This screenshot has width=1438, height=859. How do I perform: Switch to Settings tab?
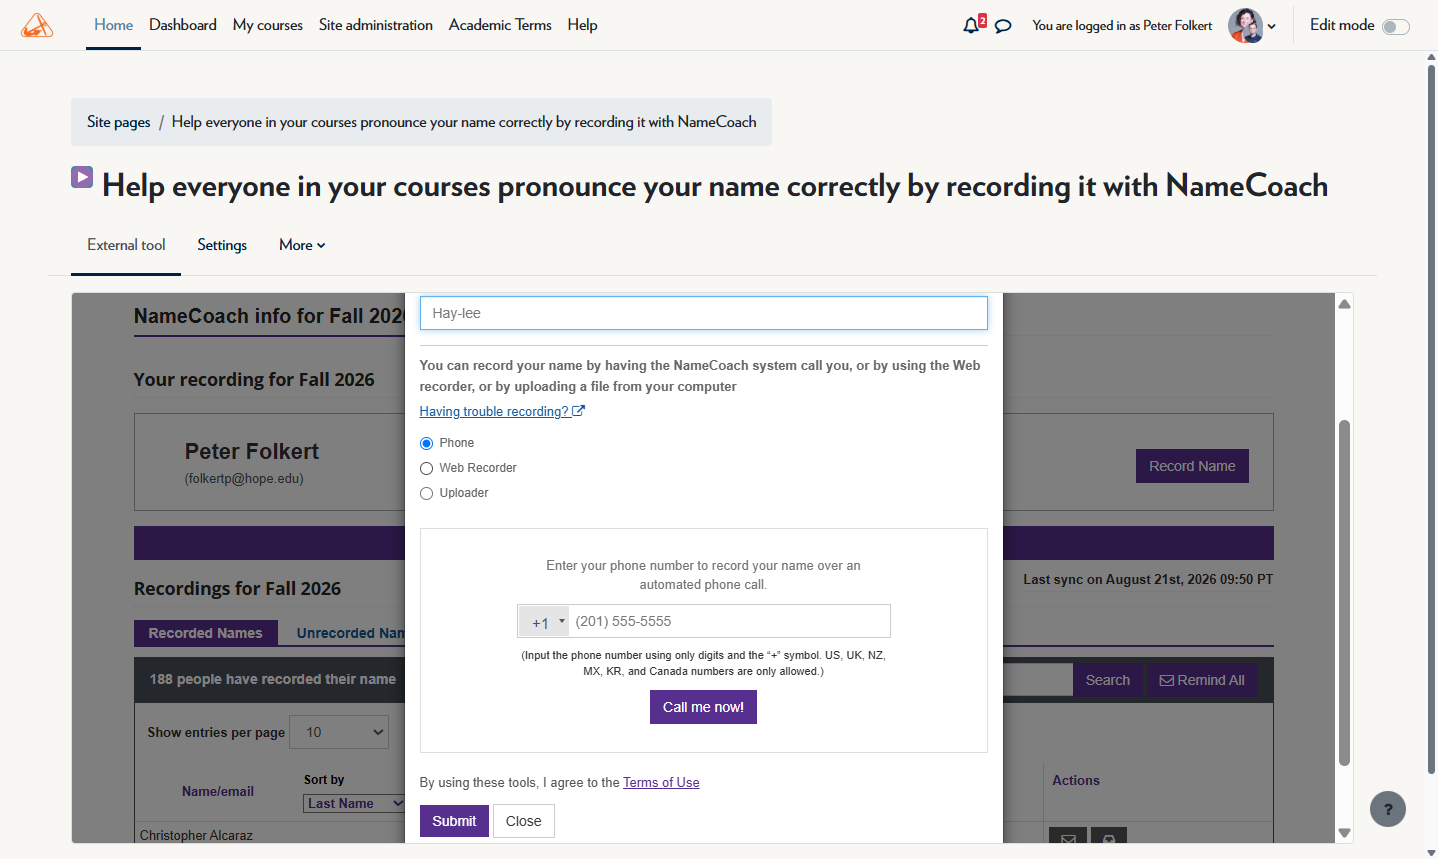(x=222, y=245)
